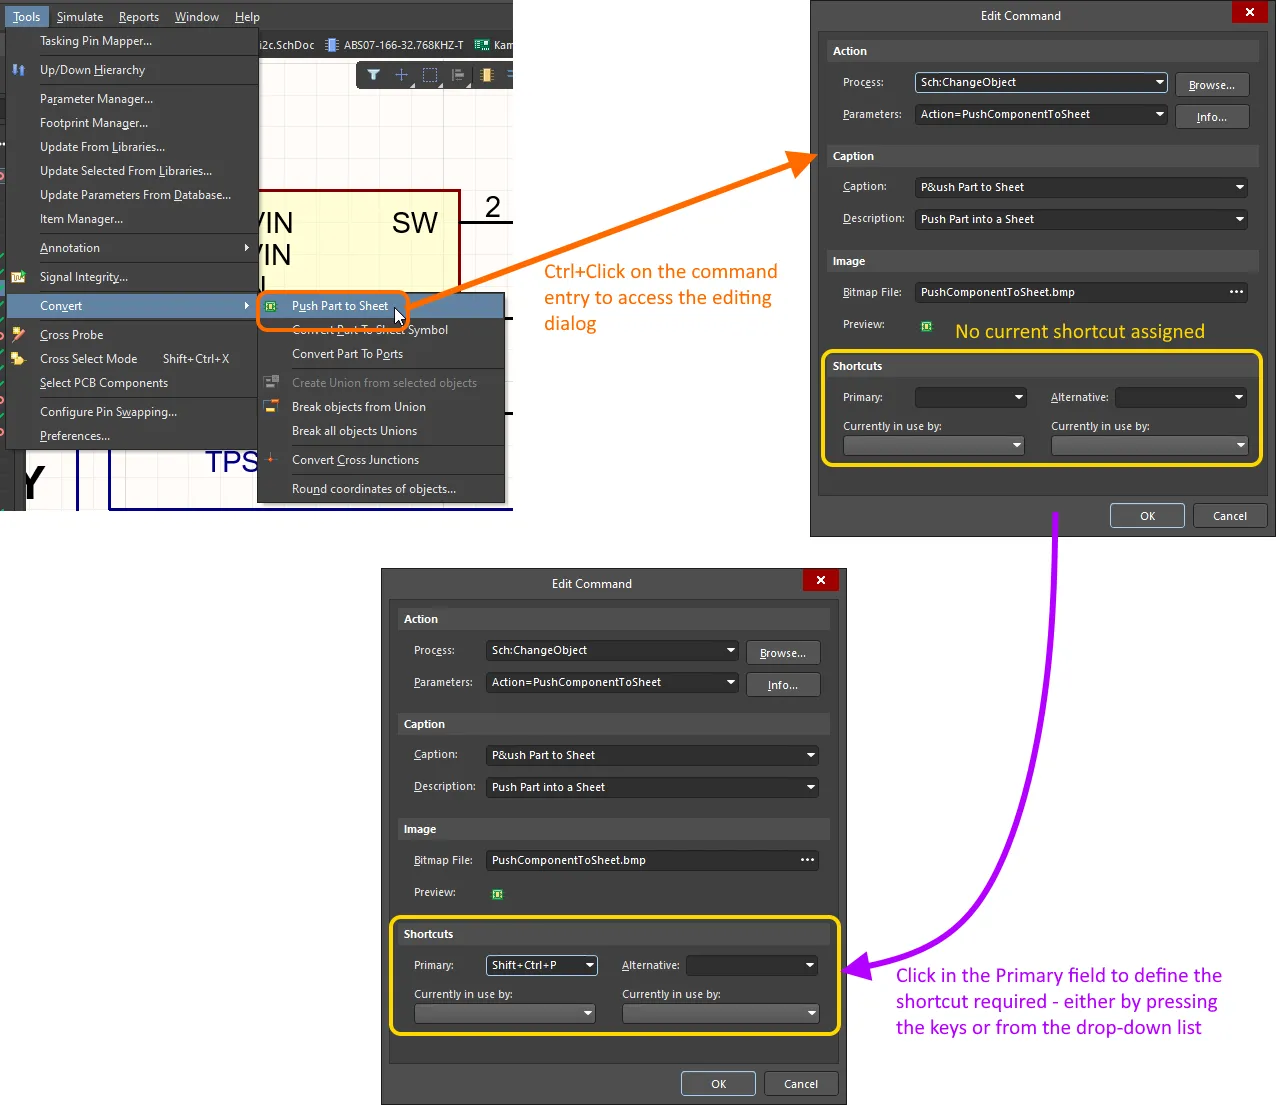This screenshot has height=1105, width=1276.
Task: Select Parameter Manager from Tools menu
Action: [132, 99]
